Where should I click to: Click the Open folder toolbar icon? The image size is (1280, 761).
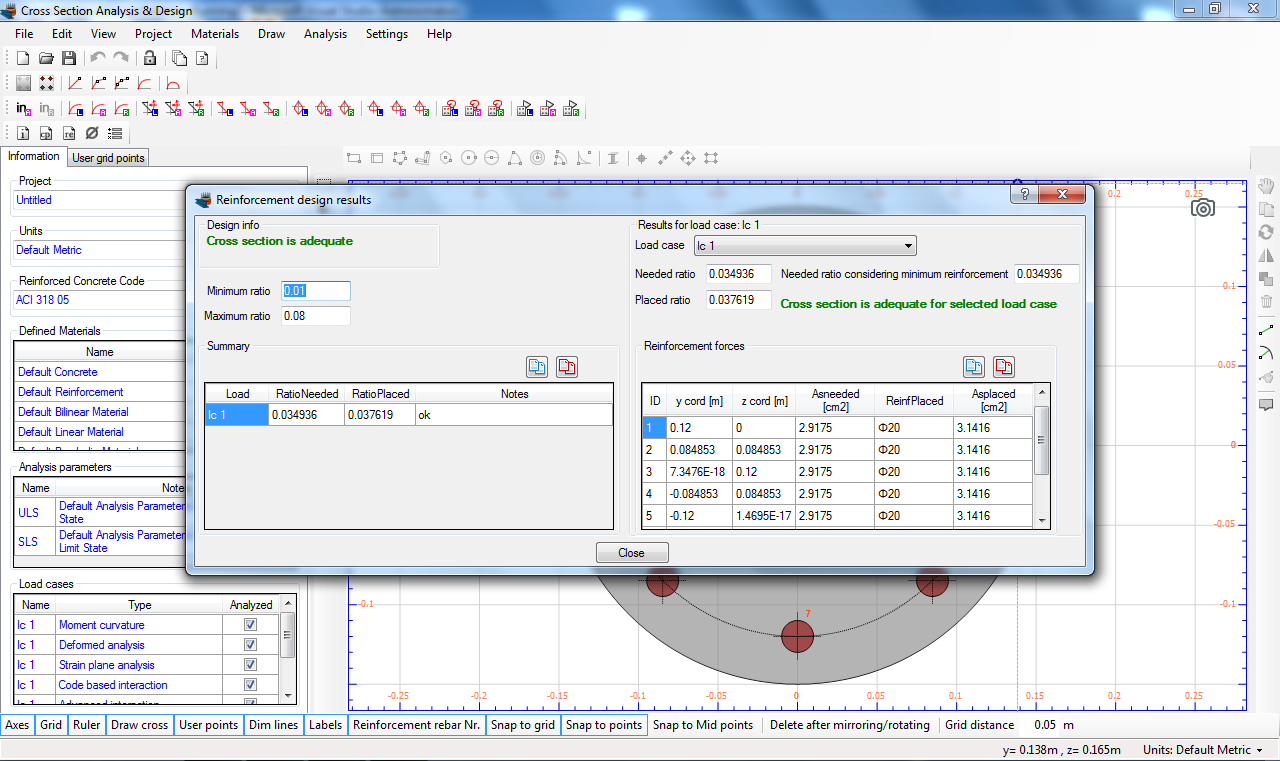point(46,59)
